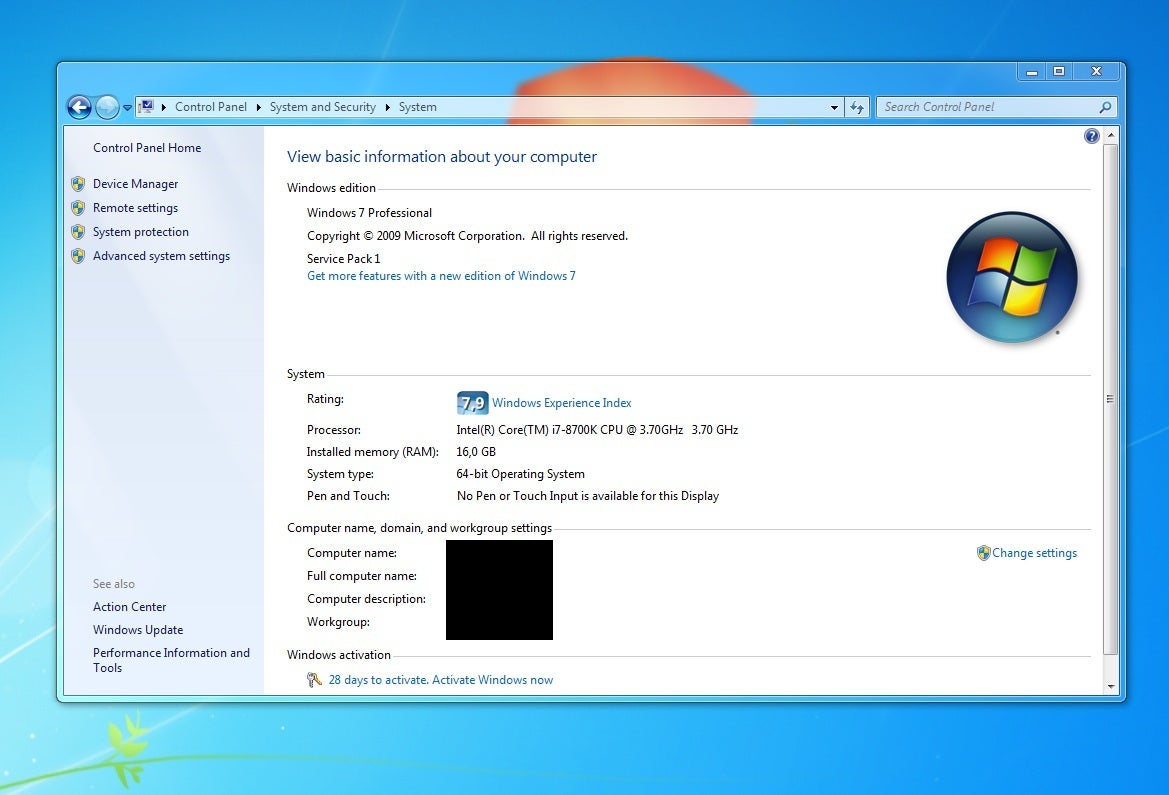Click Get more features with new edition link

pyautogui.click(x=441, y=276)
